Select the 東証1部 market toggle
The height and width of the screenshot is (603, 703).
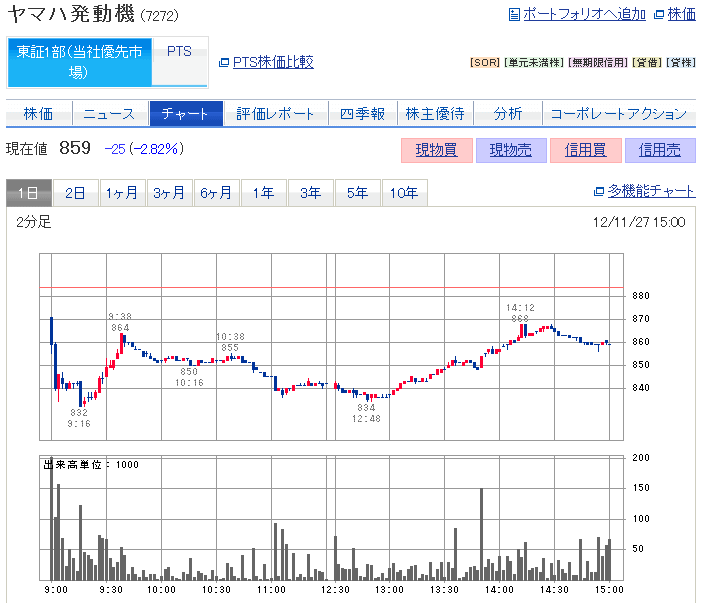coord(79,62)
